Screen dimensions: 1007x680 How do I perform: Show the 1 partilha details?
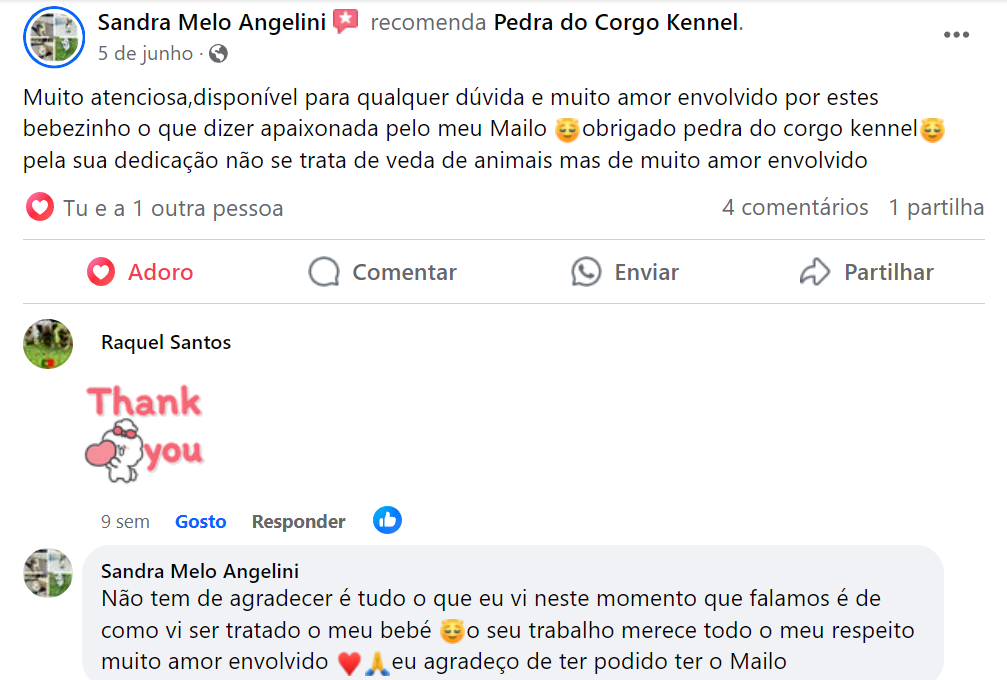(x=936, y=208)
